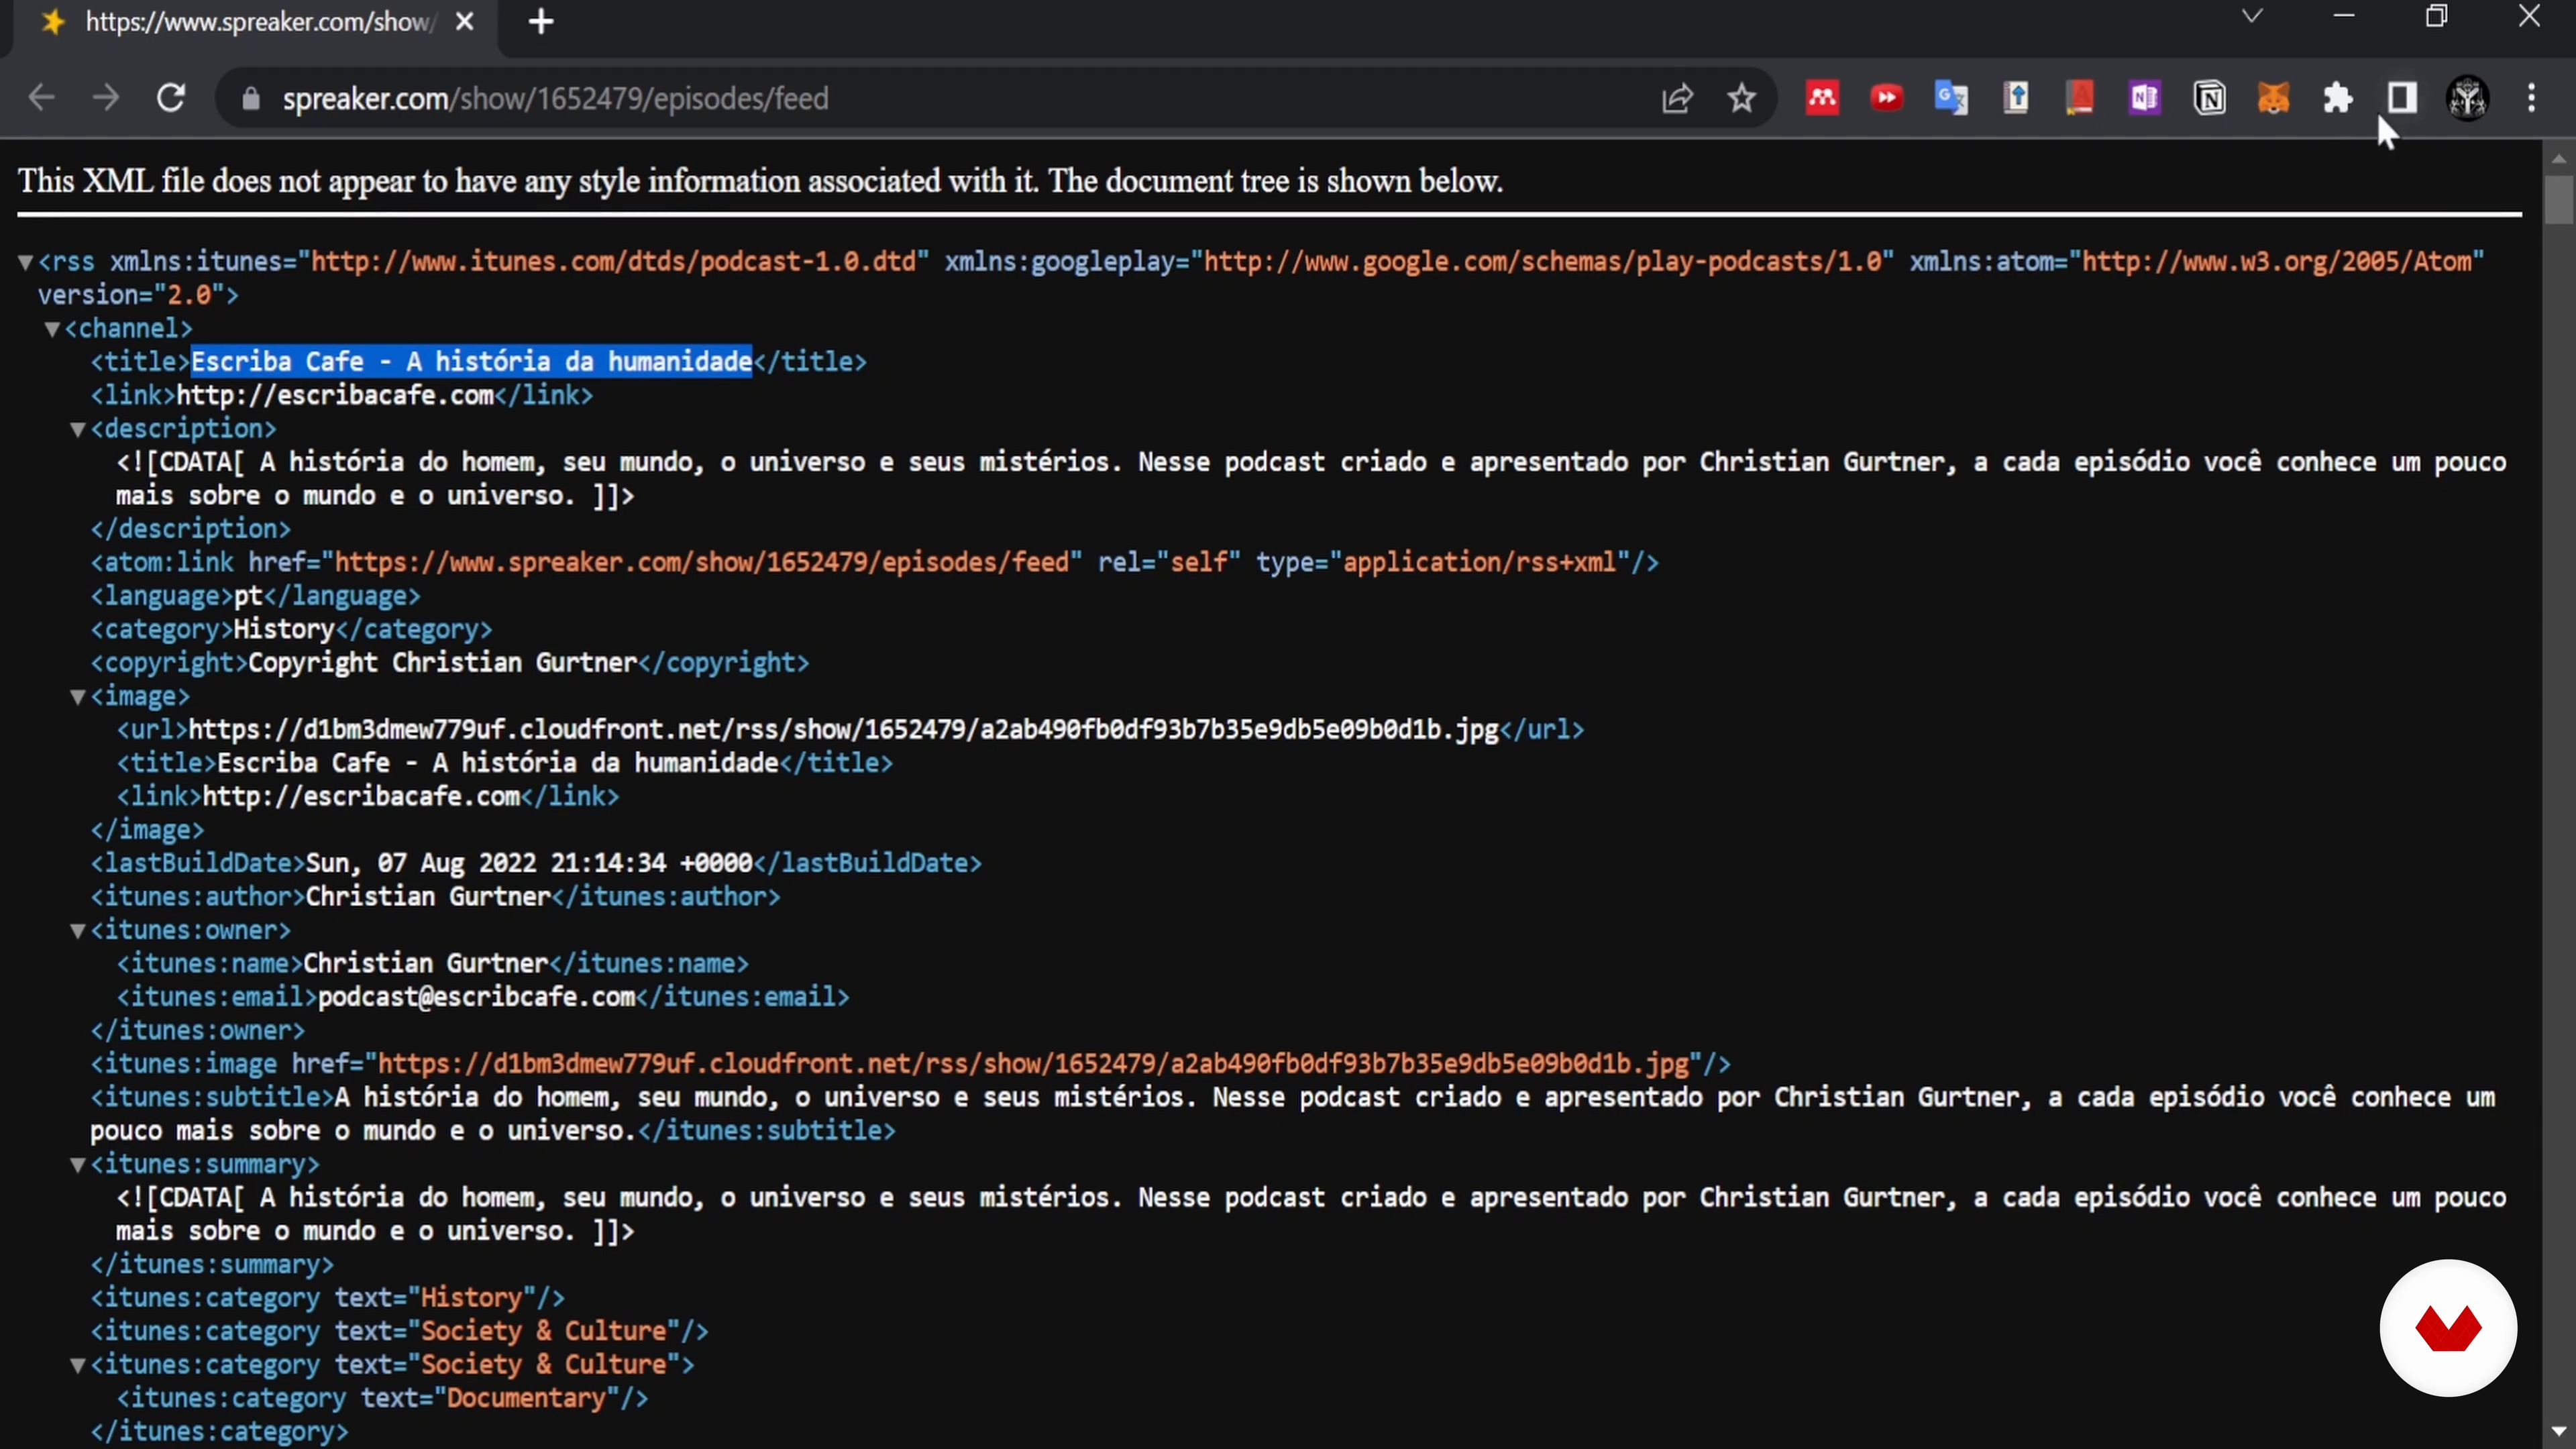The width and height of the screenshot is (2576, 1449).
Task: Collapse the description element
Action: pyautogui.click(x=78, y=429)
